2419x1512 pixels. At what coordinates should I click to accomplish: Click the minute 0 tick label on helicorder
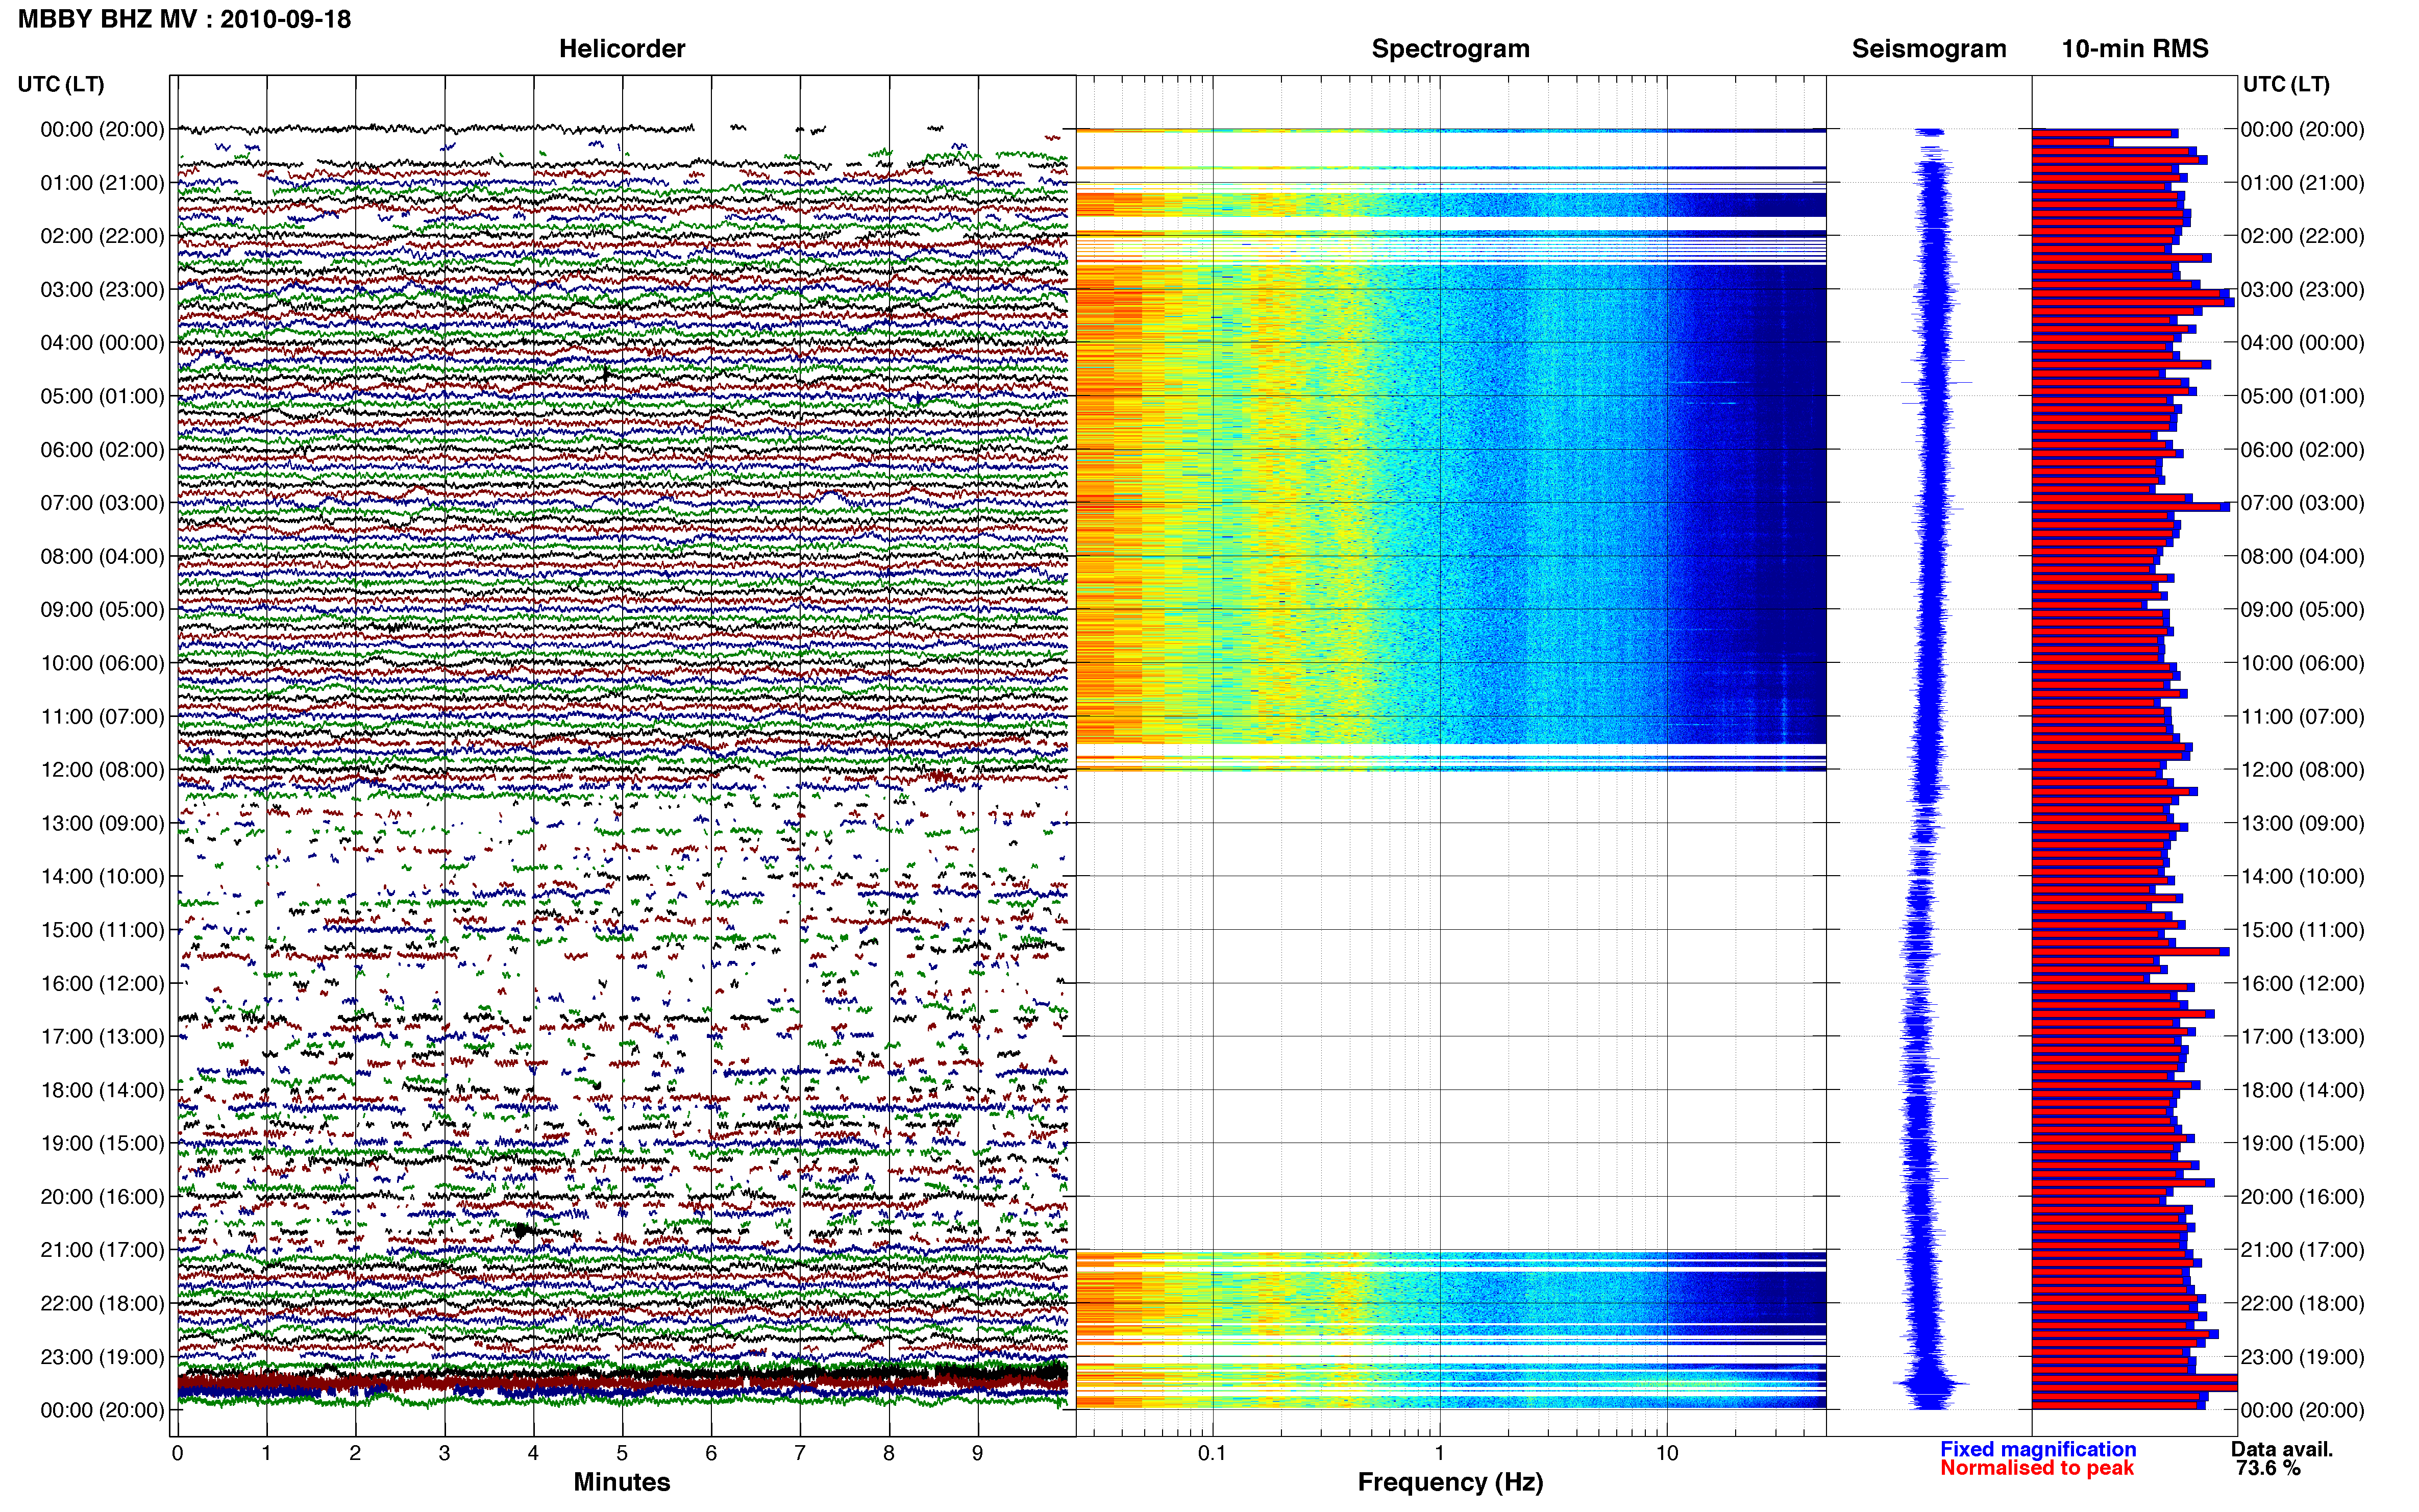[x=177, y=1453]
